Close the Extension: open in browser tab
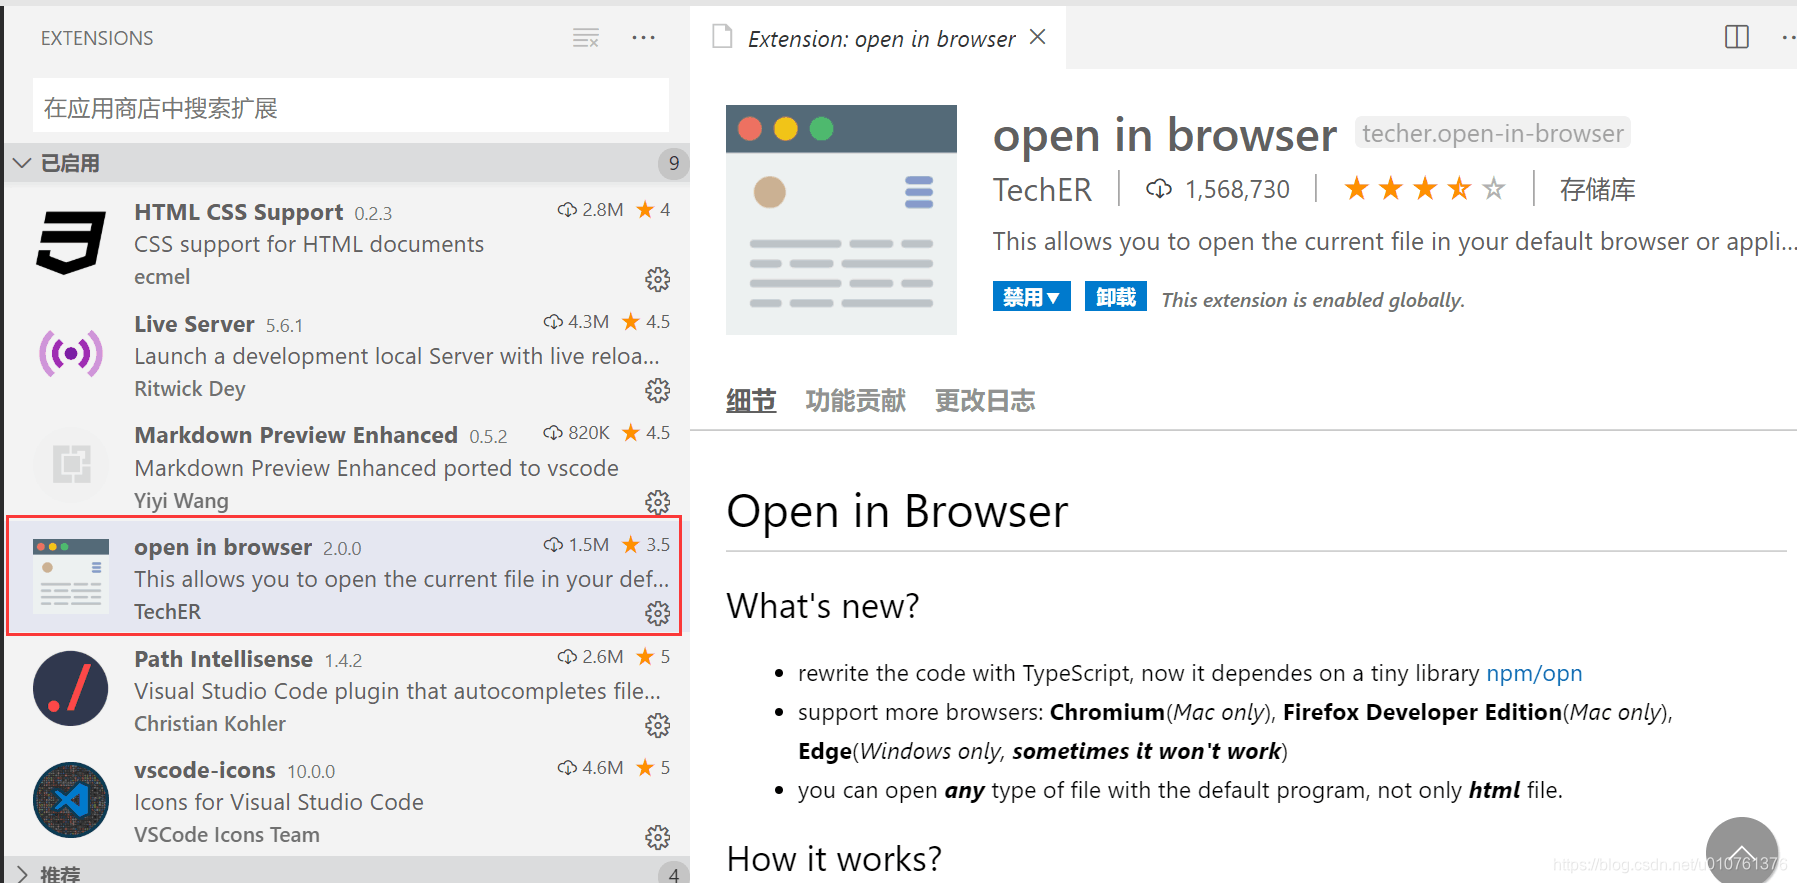Viewport: 1797px width, 883px height. click(1038, 37)
